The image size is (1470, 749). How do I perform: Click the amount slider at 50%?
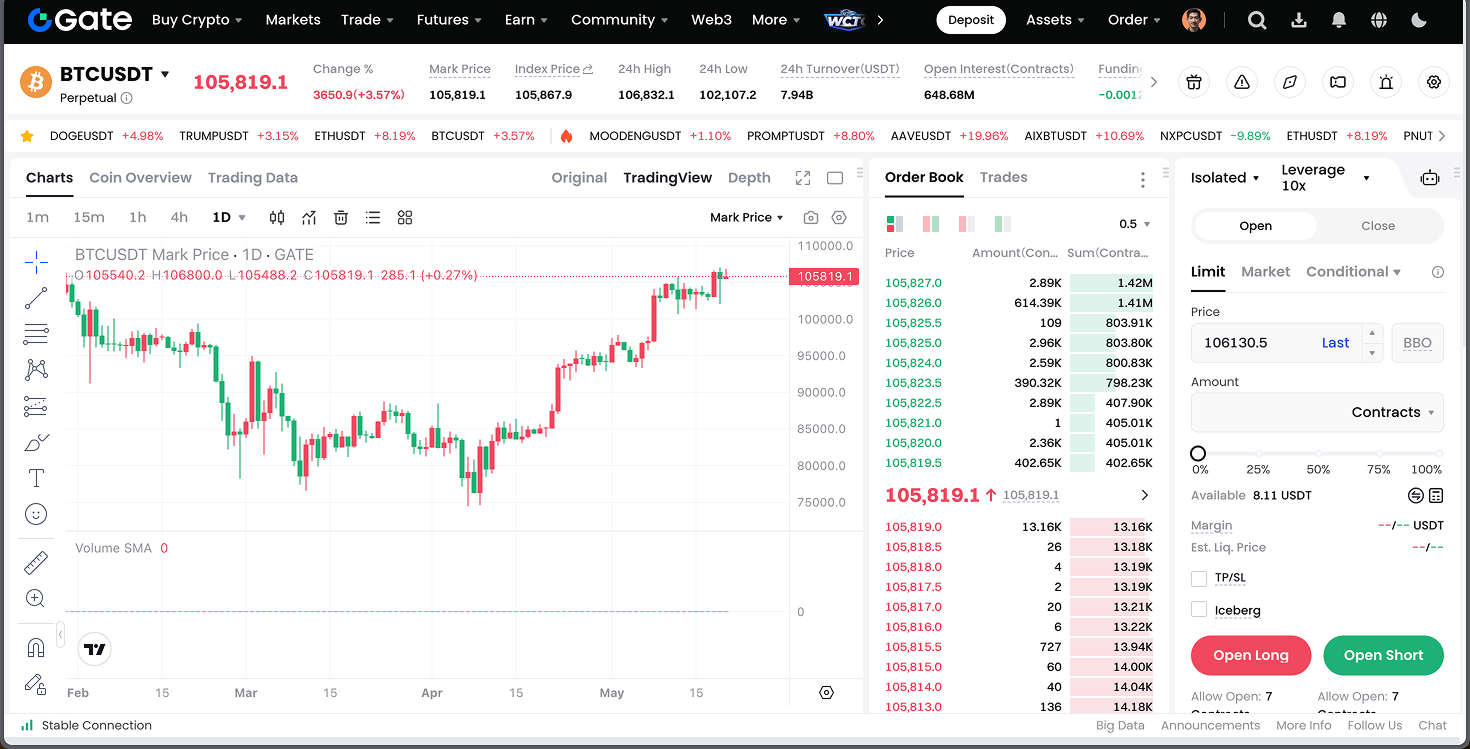click(1318, 454)
